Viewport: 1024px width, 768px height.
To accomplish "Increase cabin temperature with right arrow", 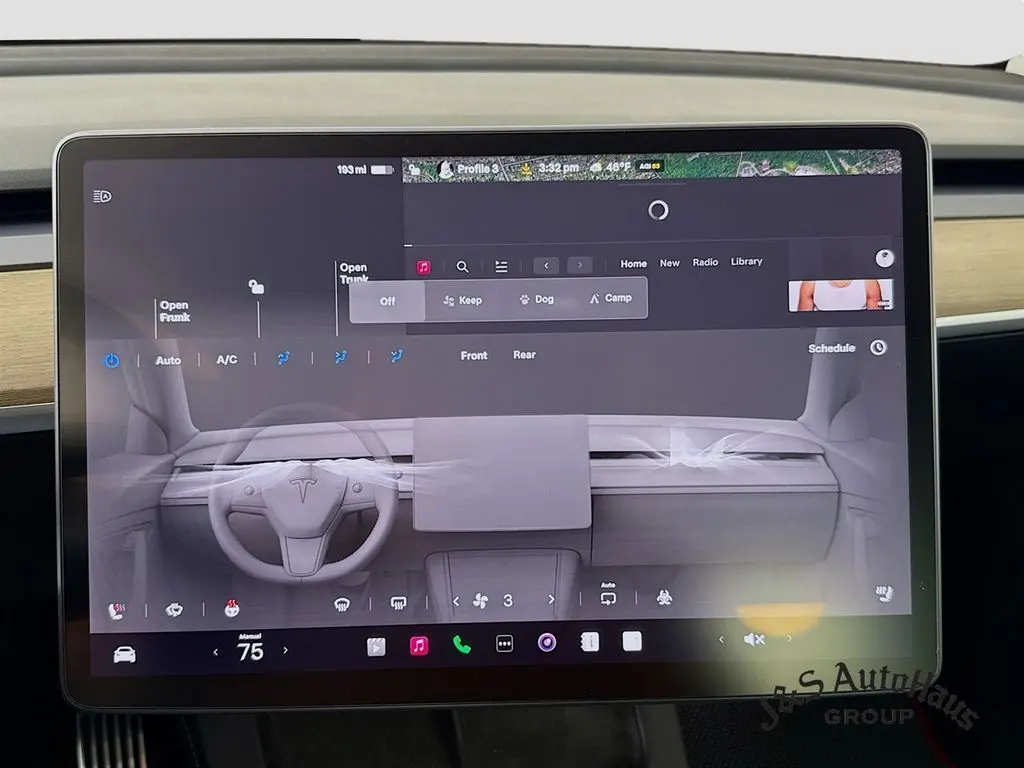I will (x=285, y=650).
